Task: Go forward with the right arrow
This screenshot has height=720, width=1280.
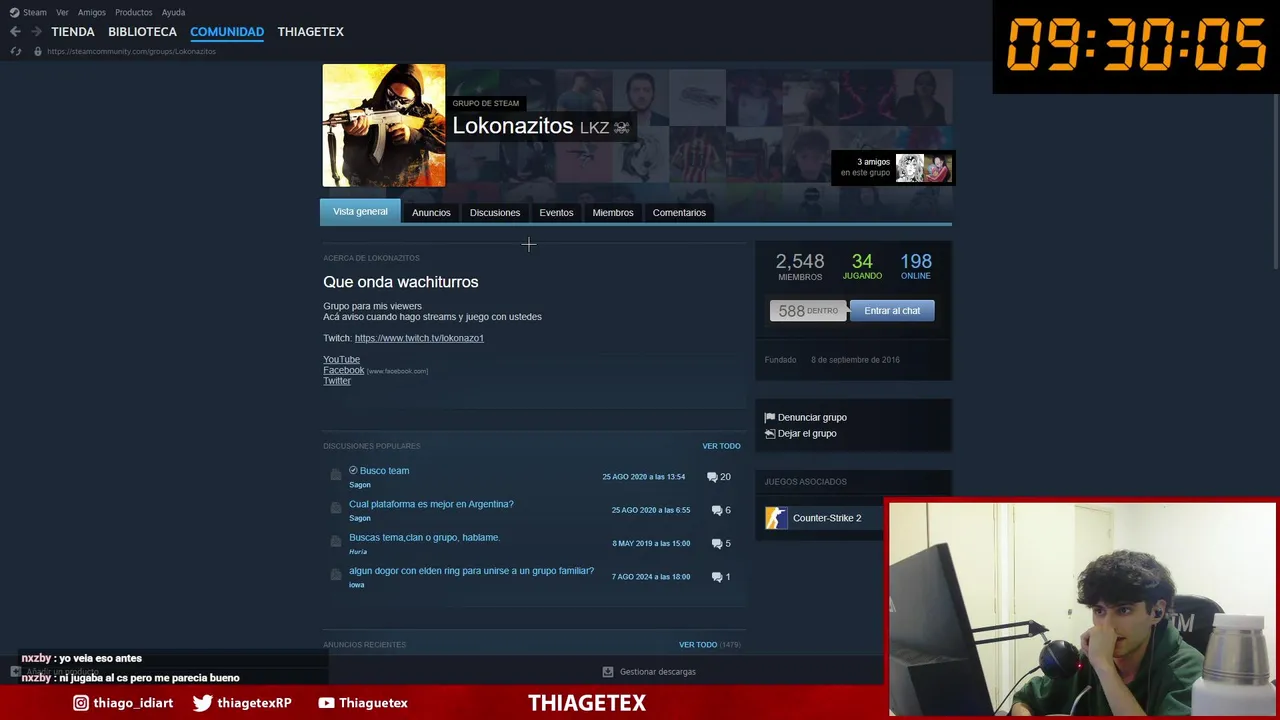Action: pyautogui.click(x=36, y=32)
